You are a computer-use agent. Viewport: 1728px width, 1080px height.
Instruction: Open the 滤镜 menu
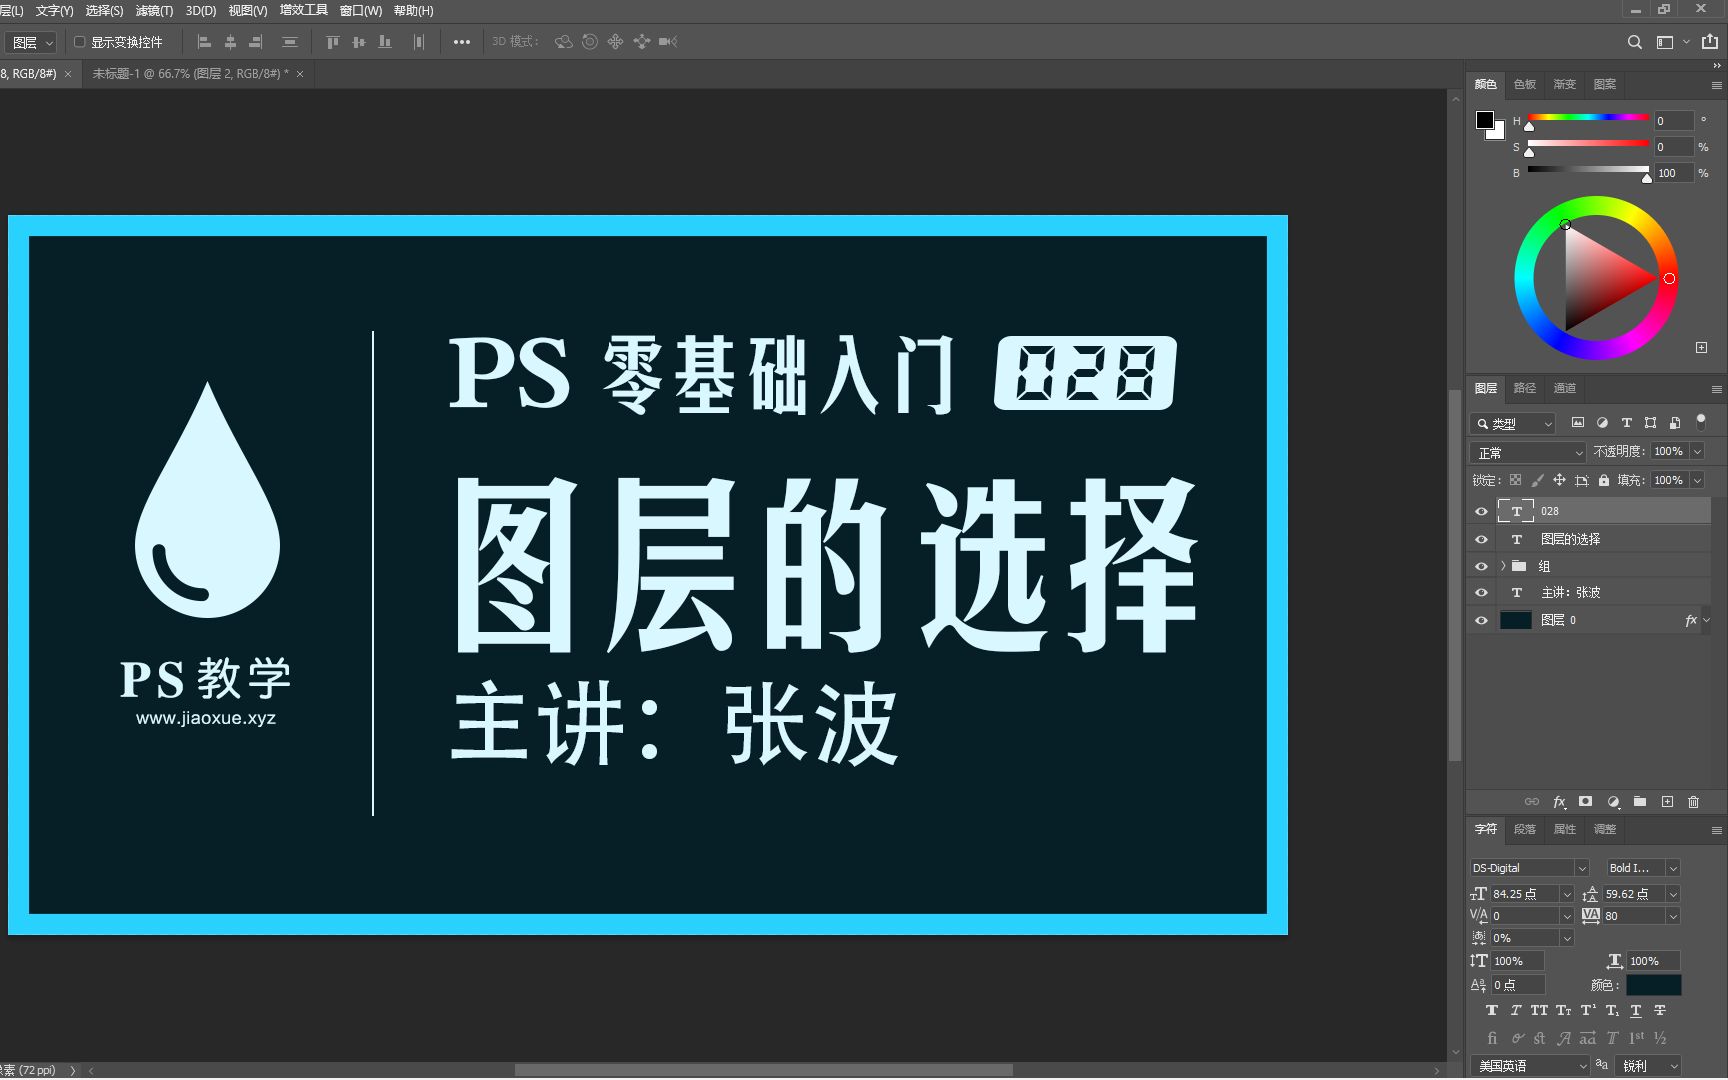coord(154,11)
